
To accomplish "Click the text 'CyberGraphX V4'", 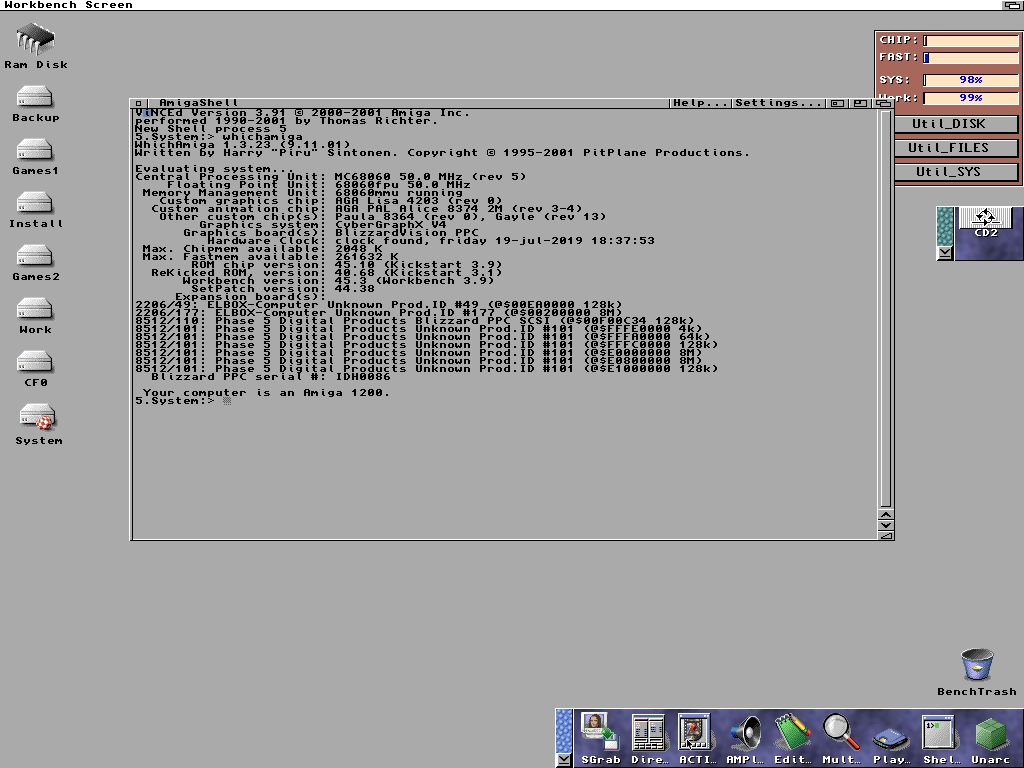I will [391, 225].
